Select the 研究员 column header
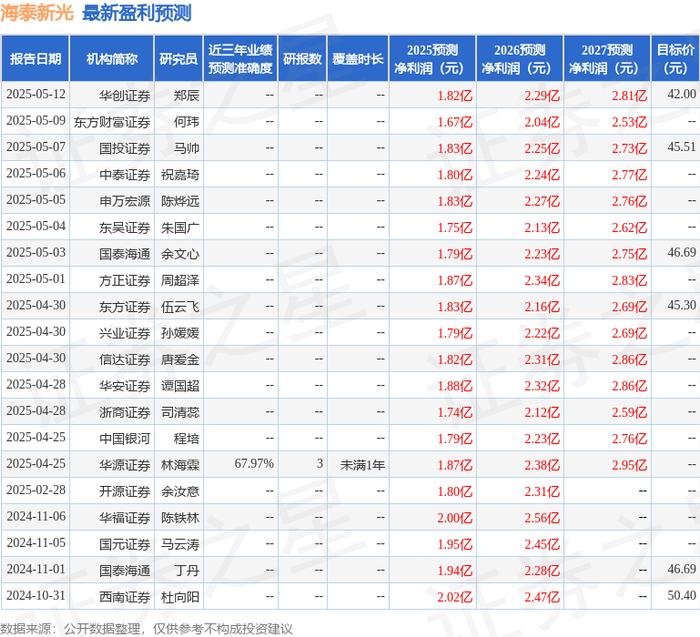 tap(179, 58)
